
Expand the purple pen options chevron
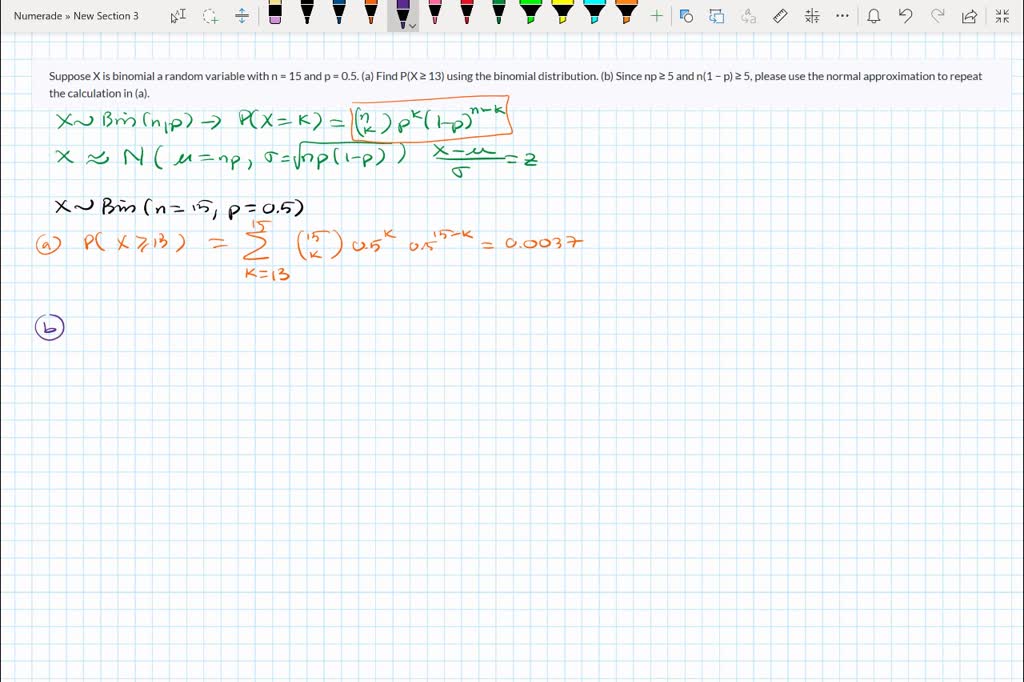(412, 26)
